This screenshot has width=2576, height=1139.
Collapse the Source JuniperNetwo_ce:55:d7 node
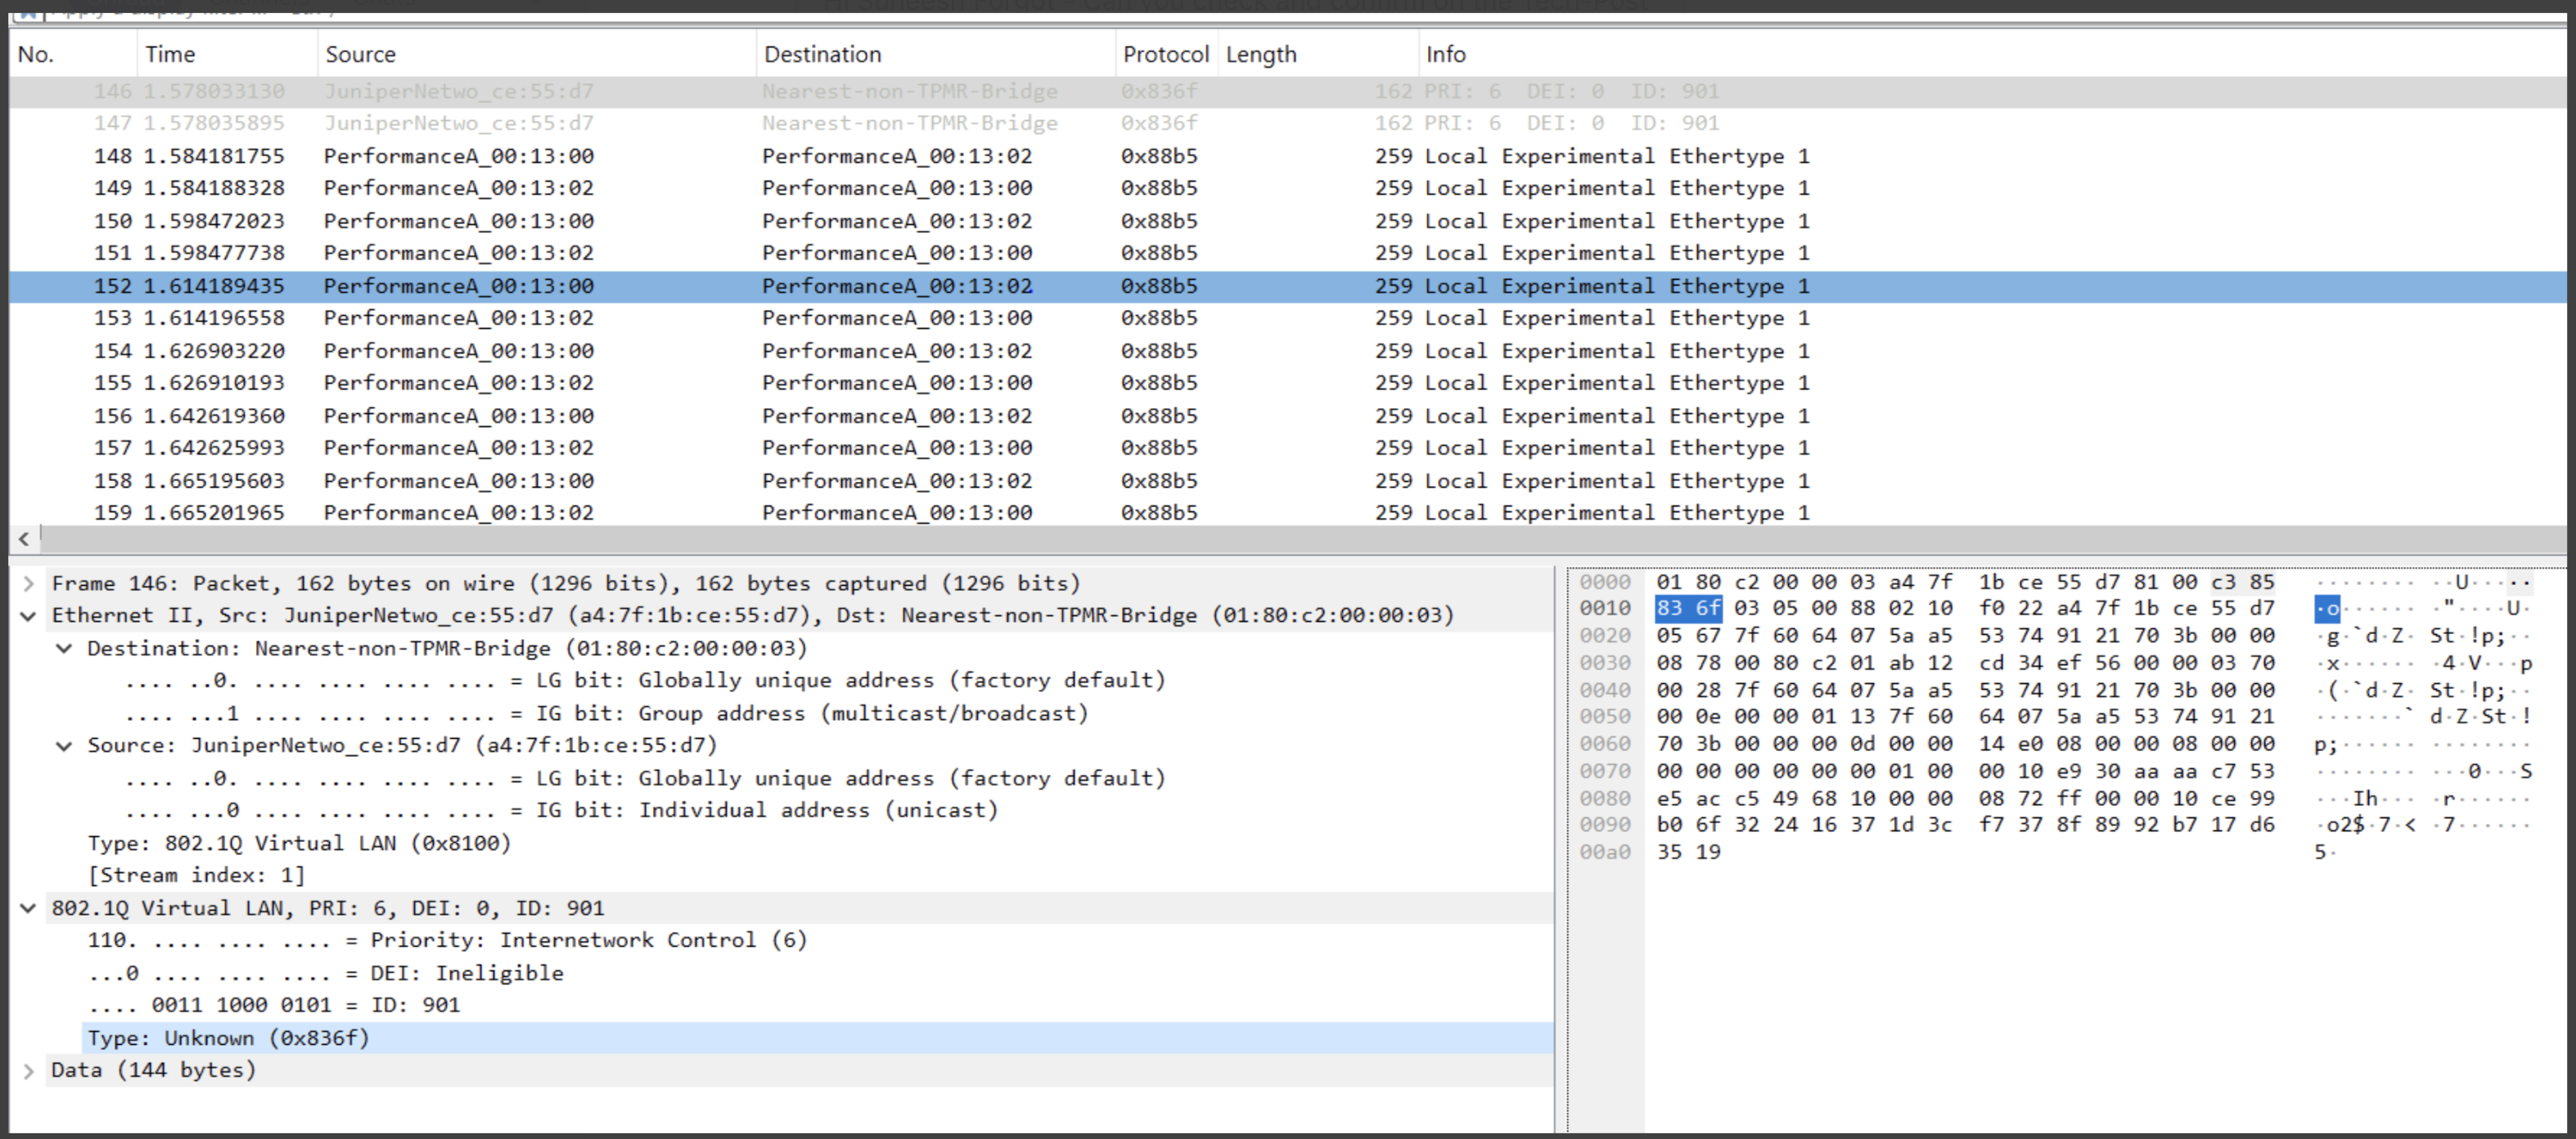pyautogui.click(x=64, y=746)
